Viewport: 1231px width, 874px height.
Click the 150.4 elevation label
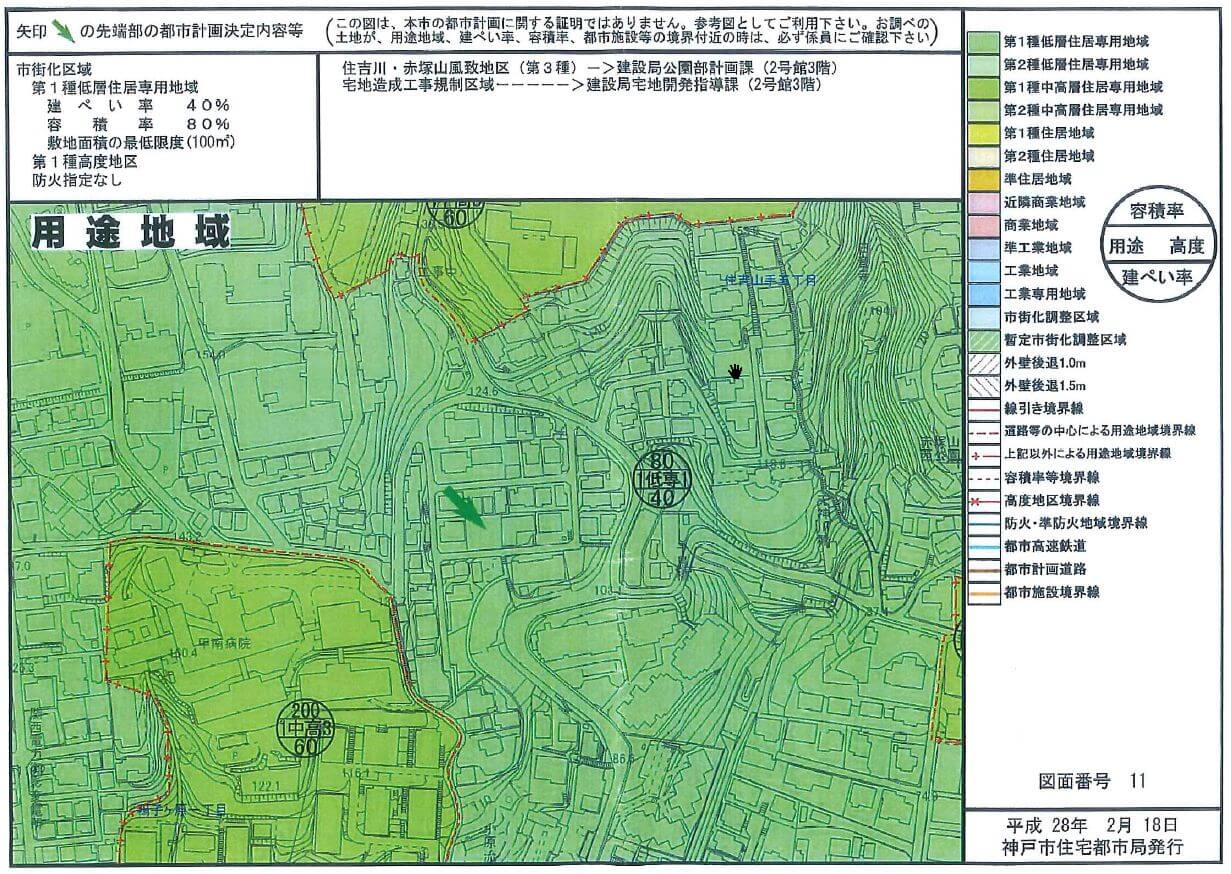181,652
